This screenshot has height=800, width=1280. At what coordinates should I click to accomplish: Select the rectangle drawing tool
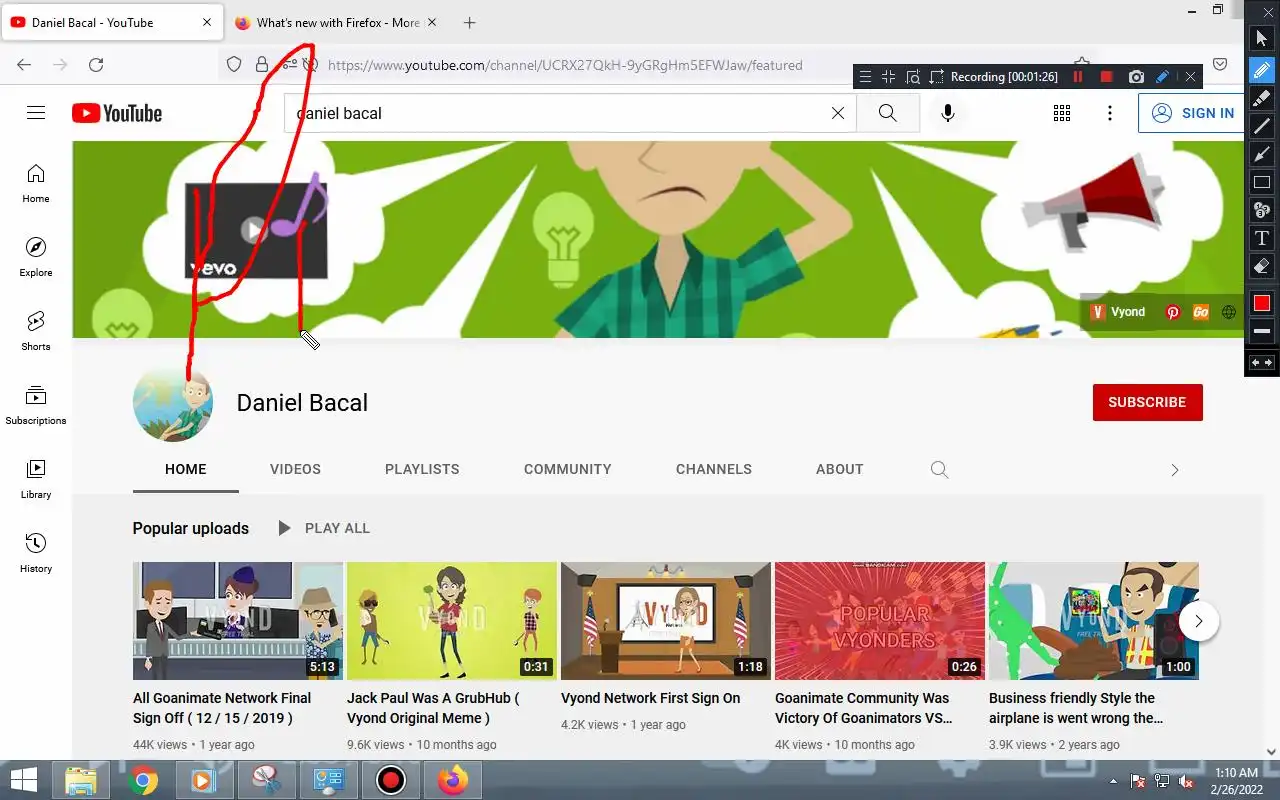[x=1262, y=182]
